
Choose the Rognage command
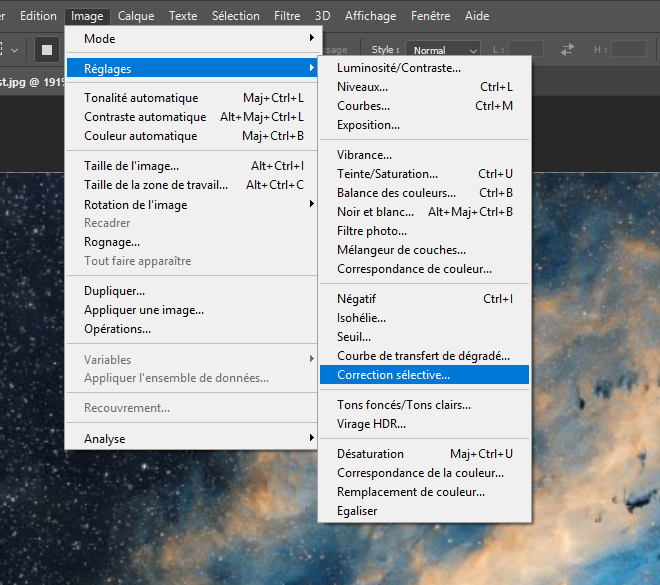click(x=192, y=242)
